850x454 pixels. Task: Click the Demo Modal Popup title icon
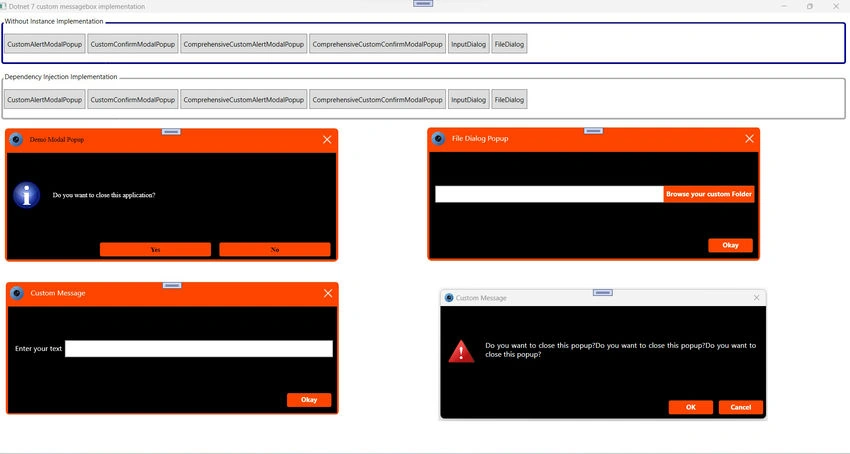pos(16,139)
